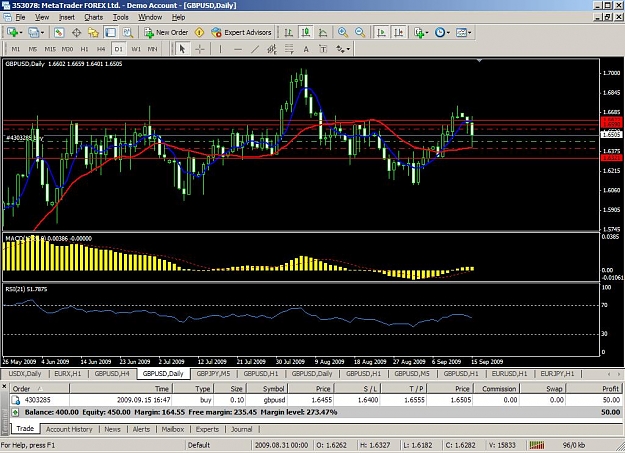The width and height of the screenshot is (625, 453).
Task: Select the crosshair tool
Action: [200, 49]
